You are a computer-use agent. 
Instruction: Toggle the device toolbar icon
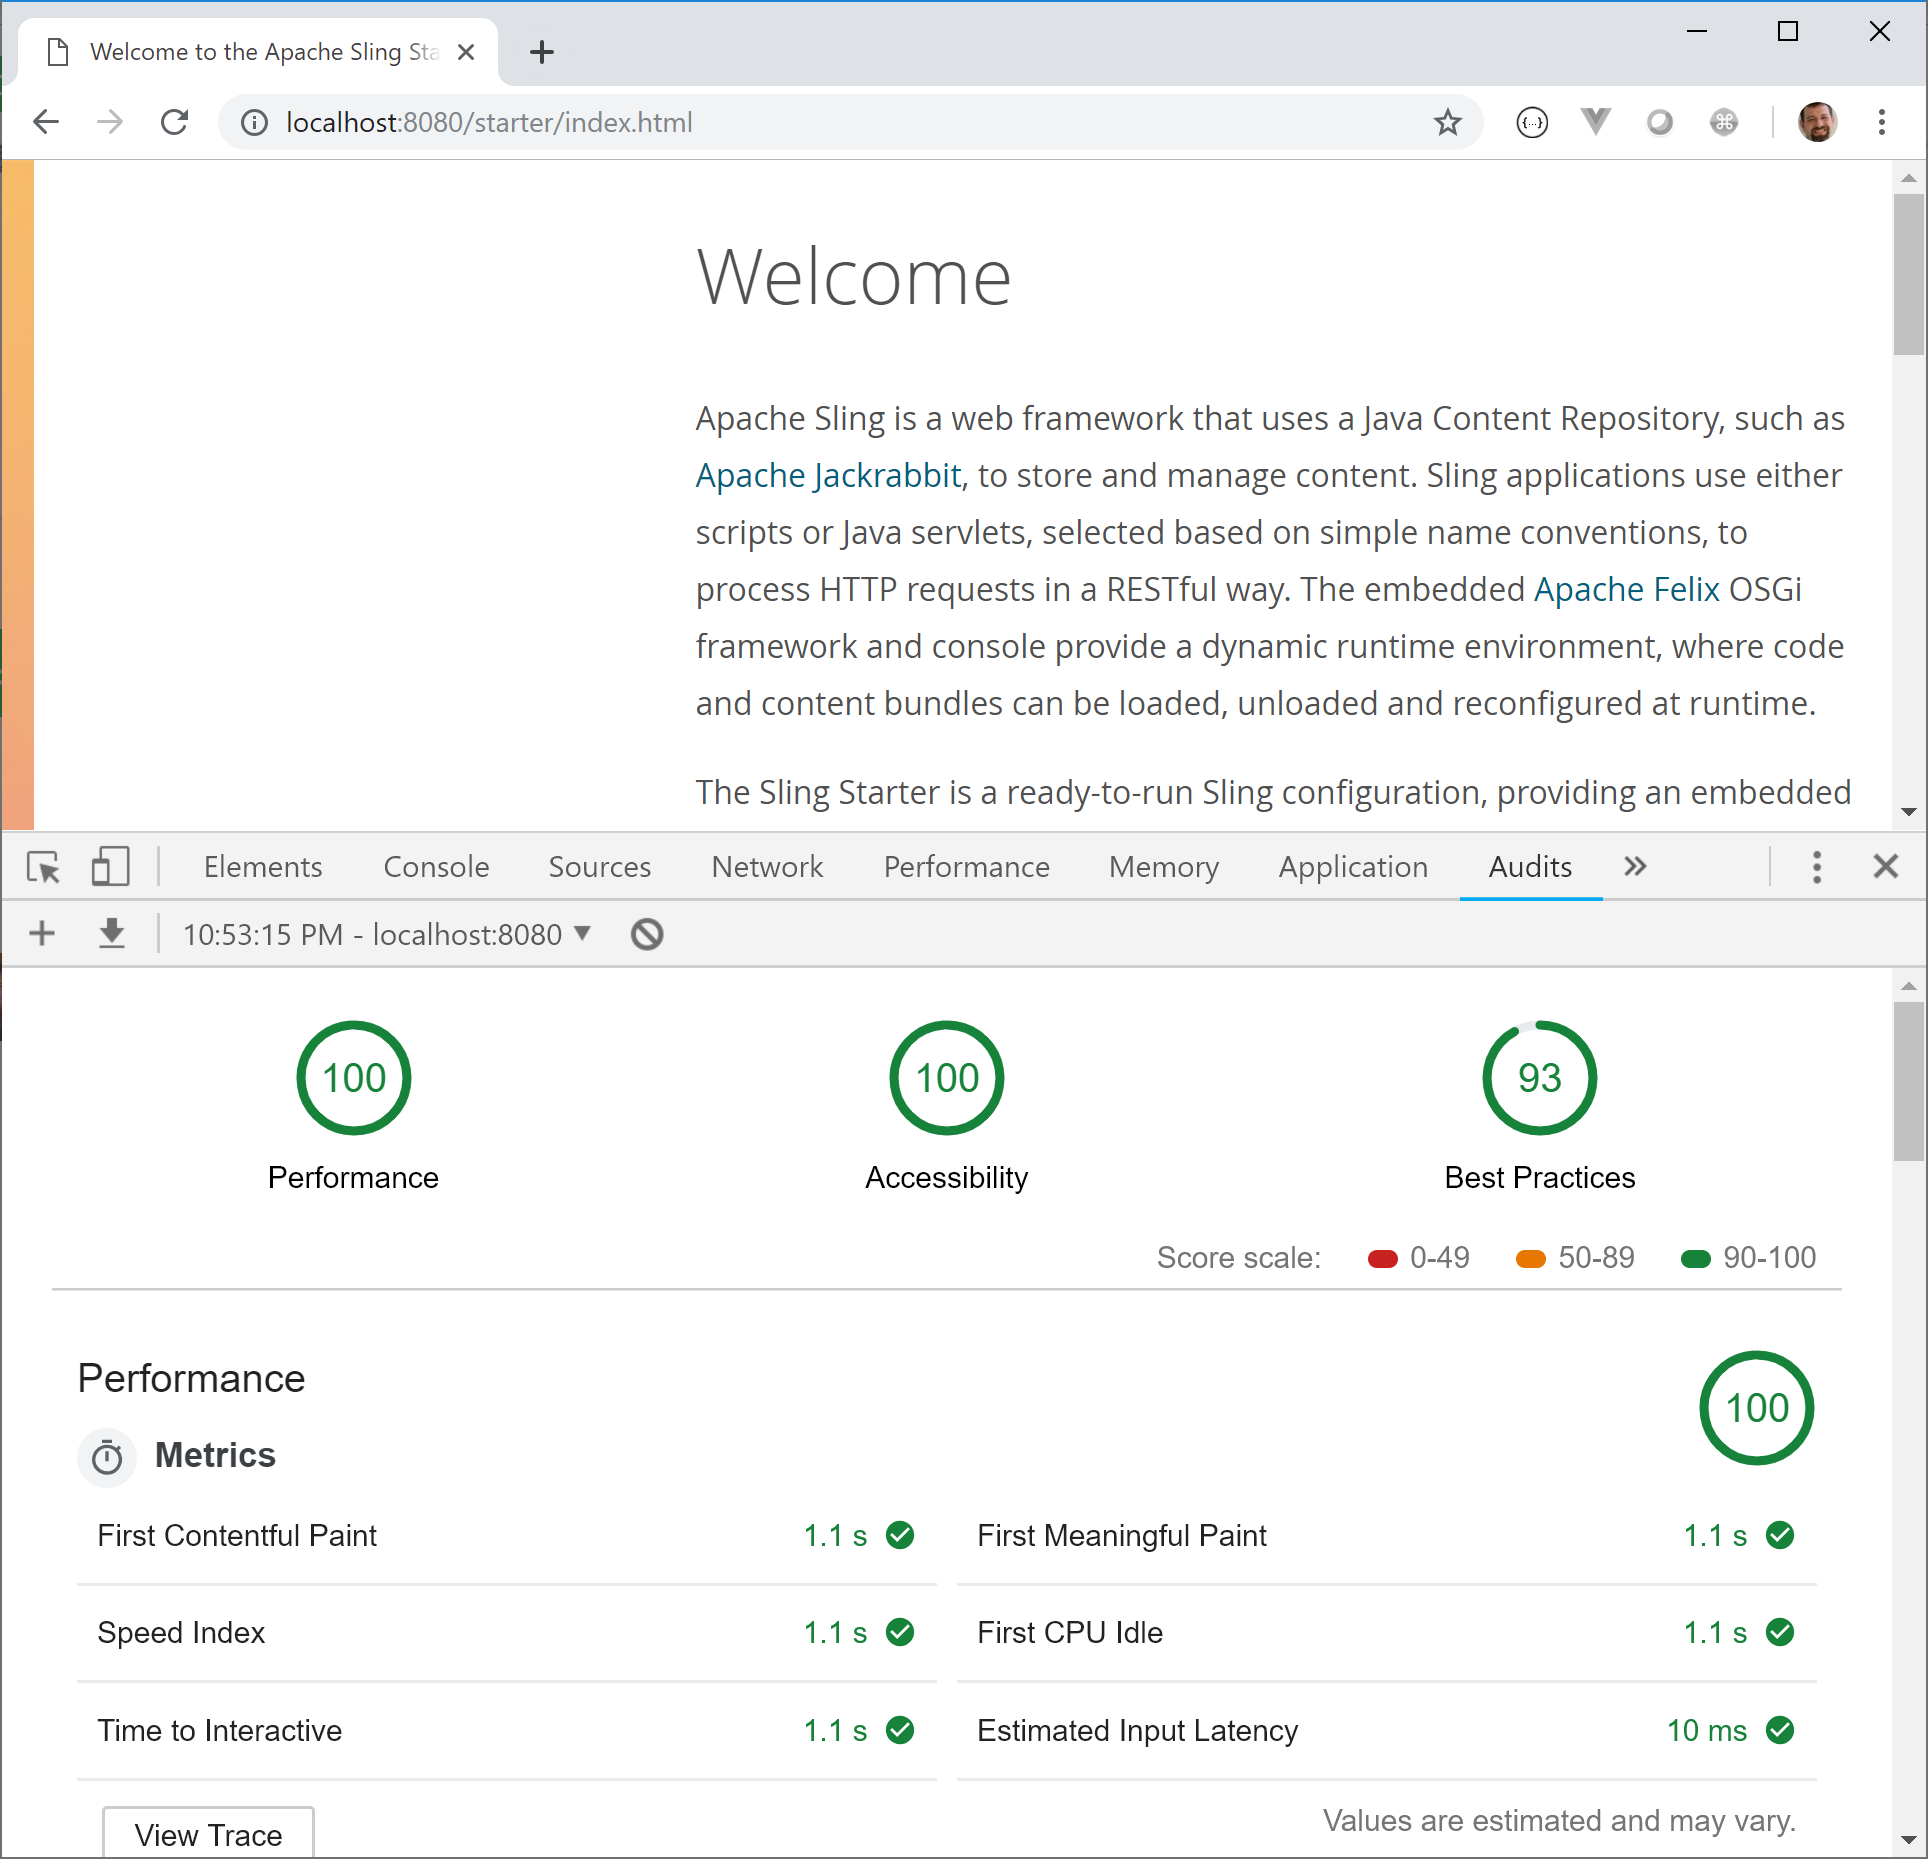coord(110,867)
